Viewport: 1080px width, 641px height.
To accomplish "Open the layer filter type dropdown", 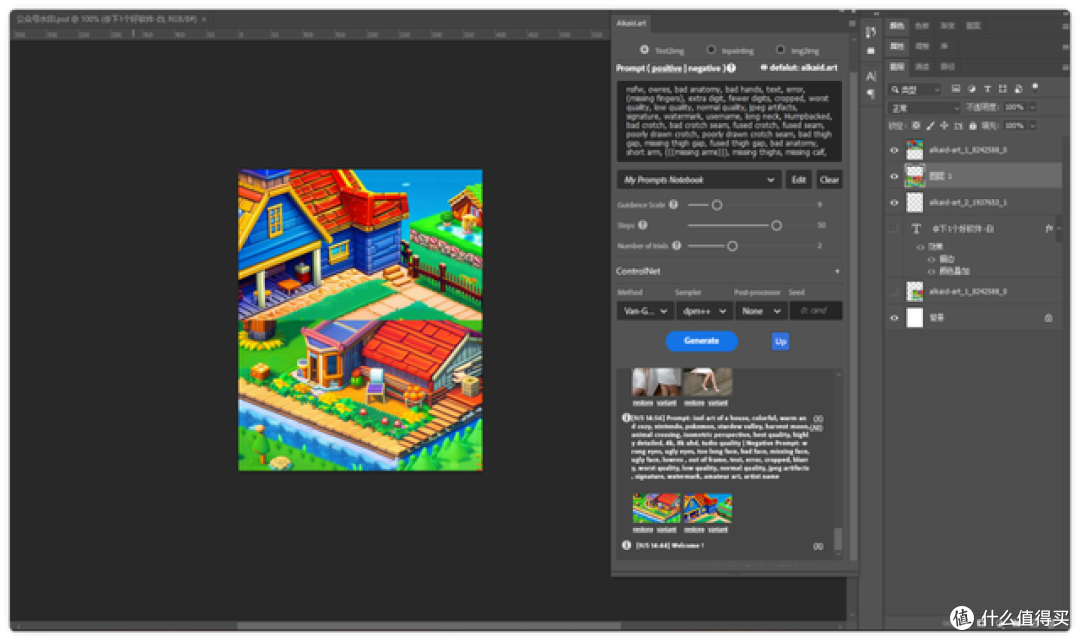I will click(x=914, y=90).
